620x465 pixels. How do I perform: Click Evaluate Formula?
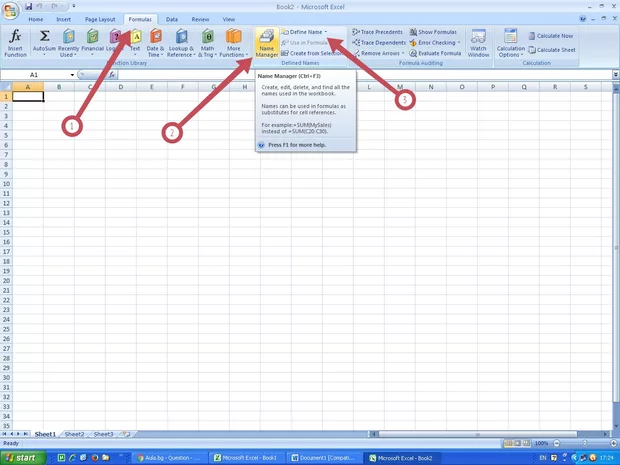coord(435,53)
